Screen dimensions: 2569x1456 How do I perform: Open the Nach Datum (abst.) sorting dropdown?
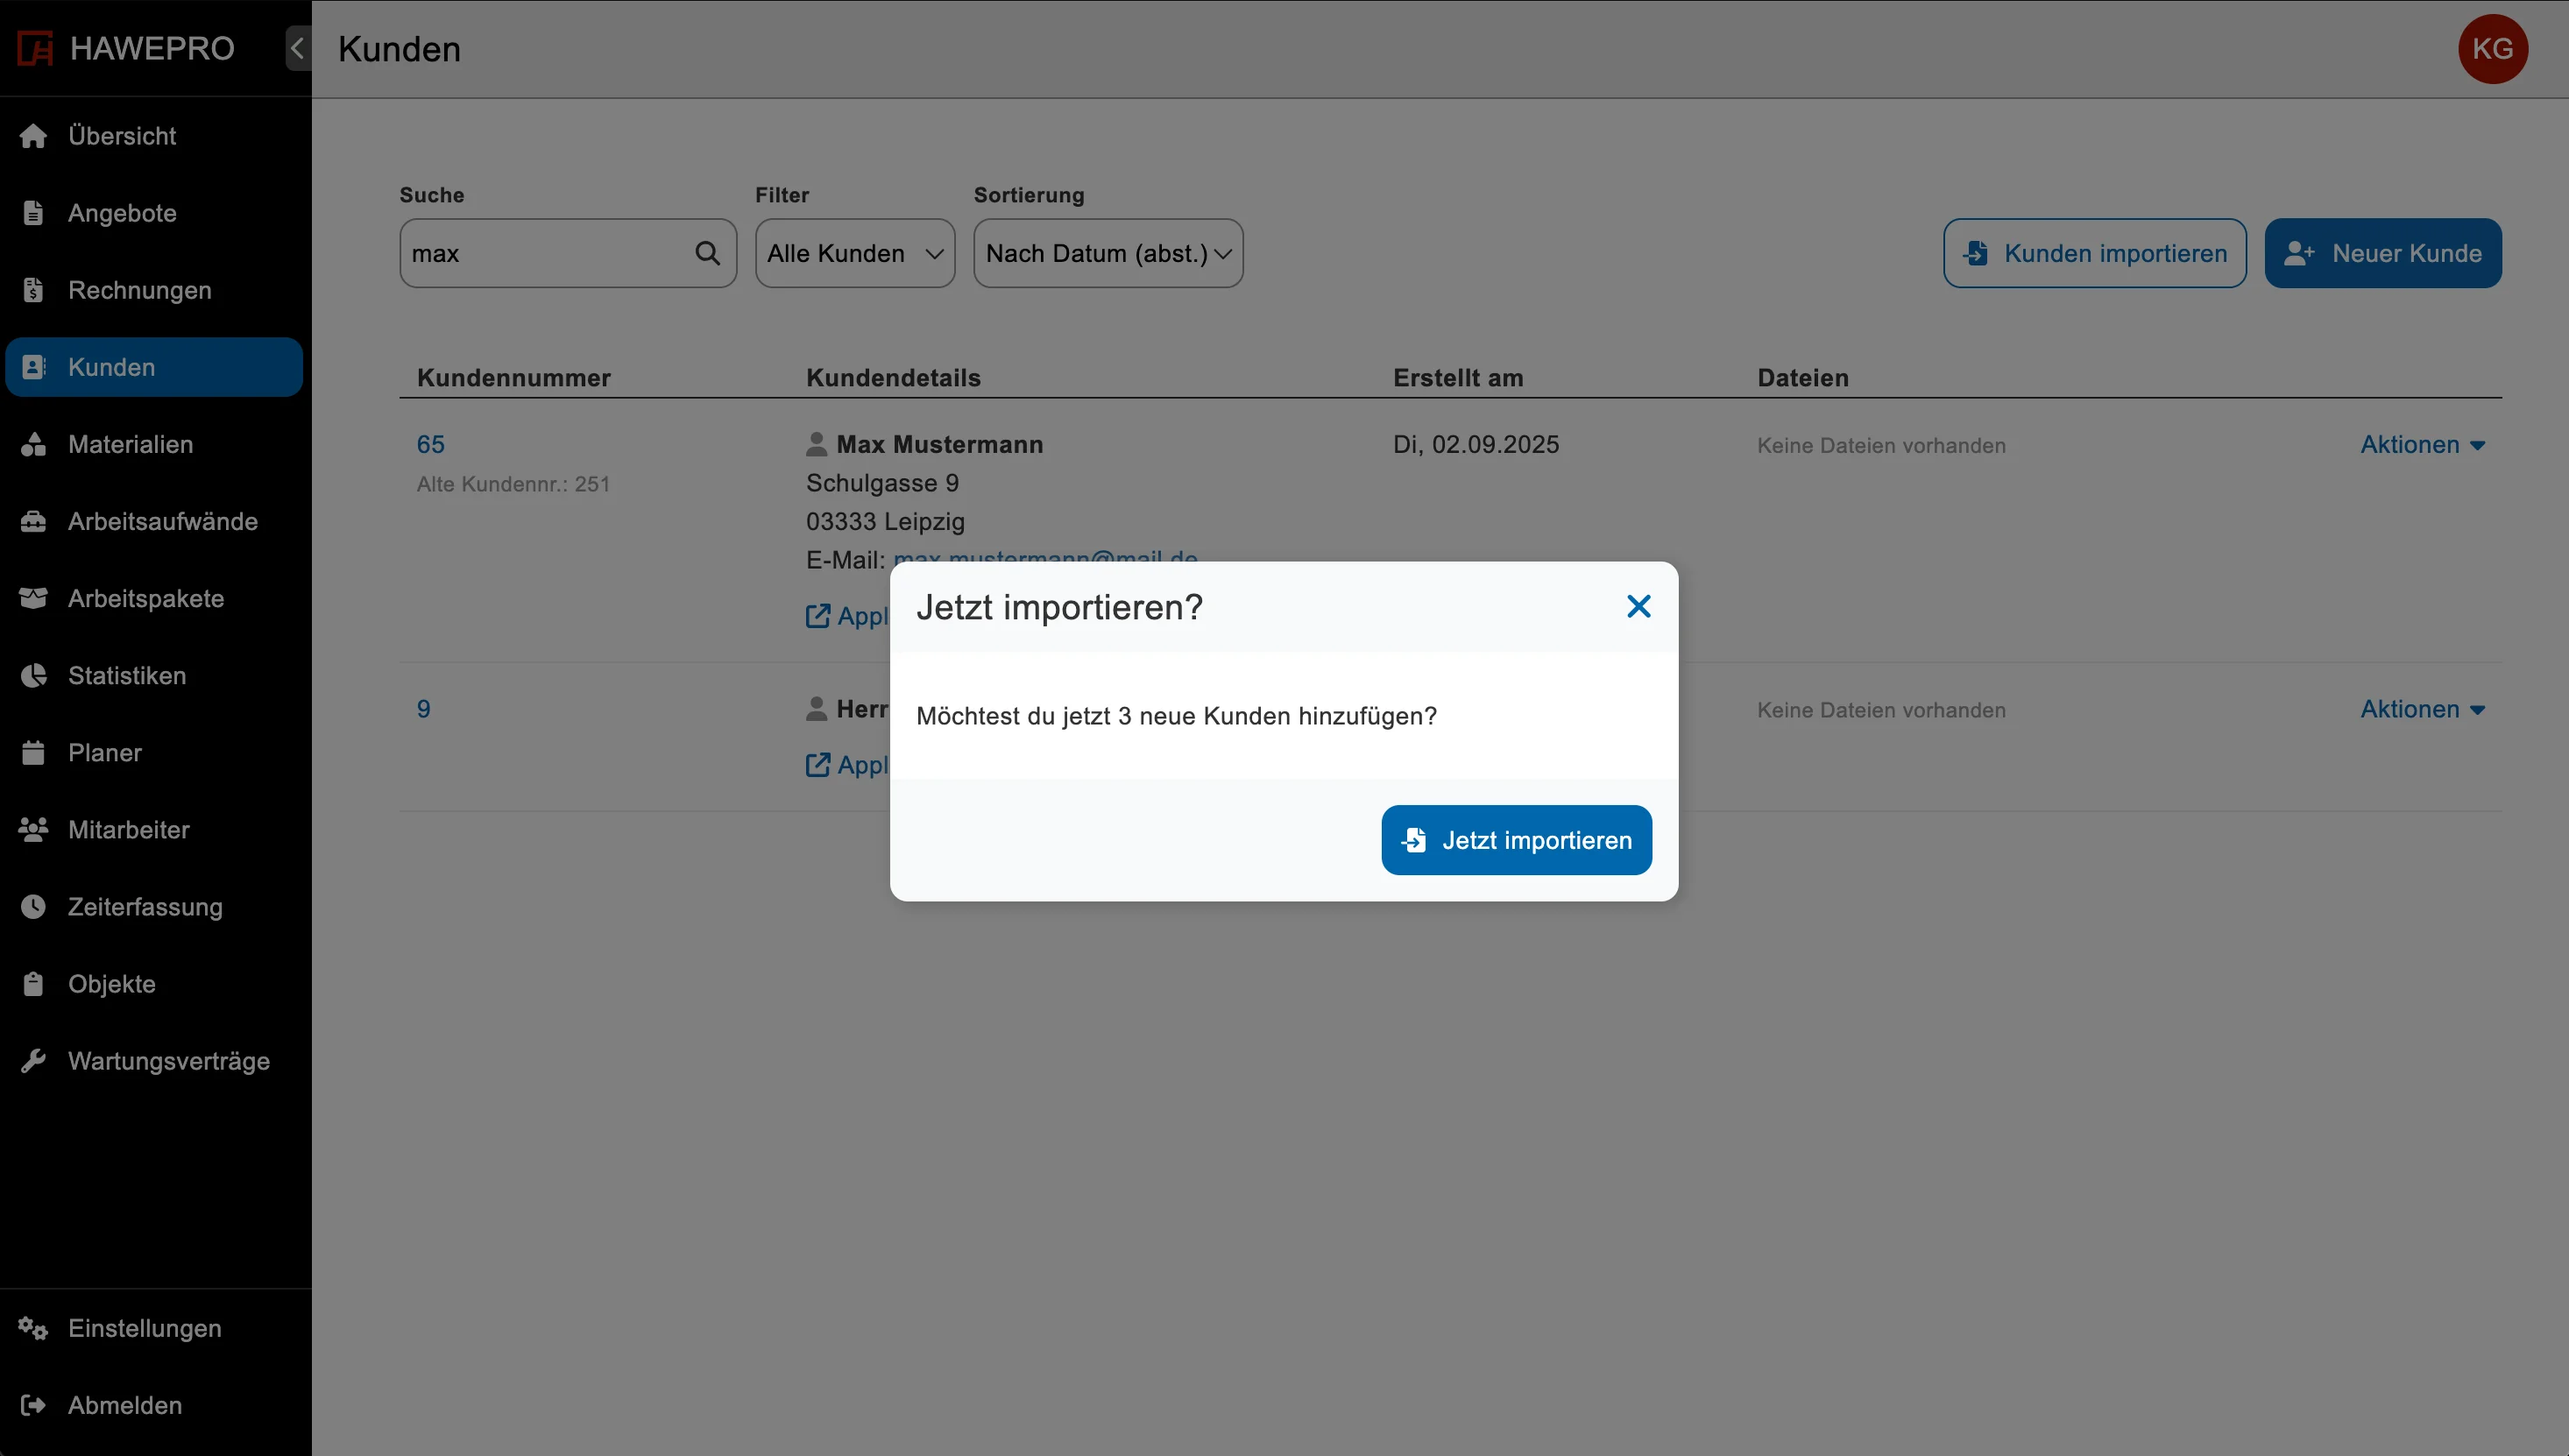[1108, 253]
